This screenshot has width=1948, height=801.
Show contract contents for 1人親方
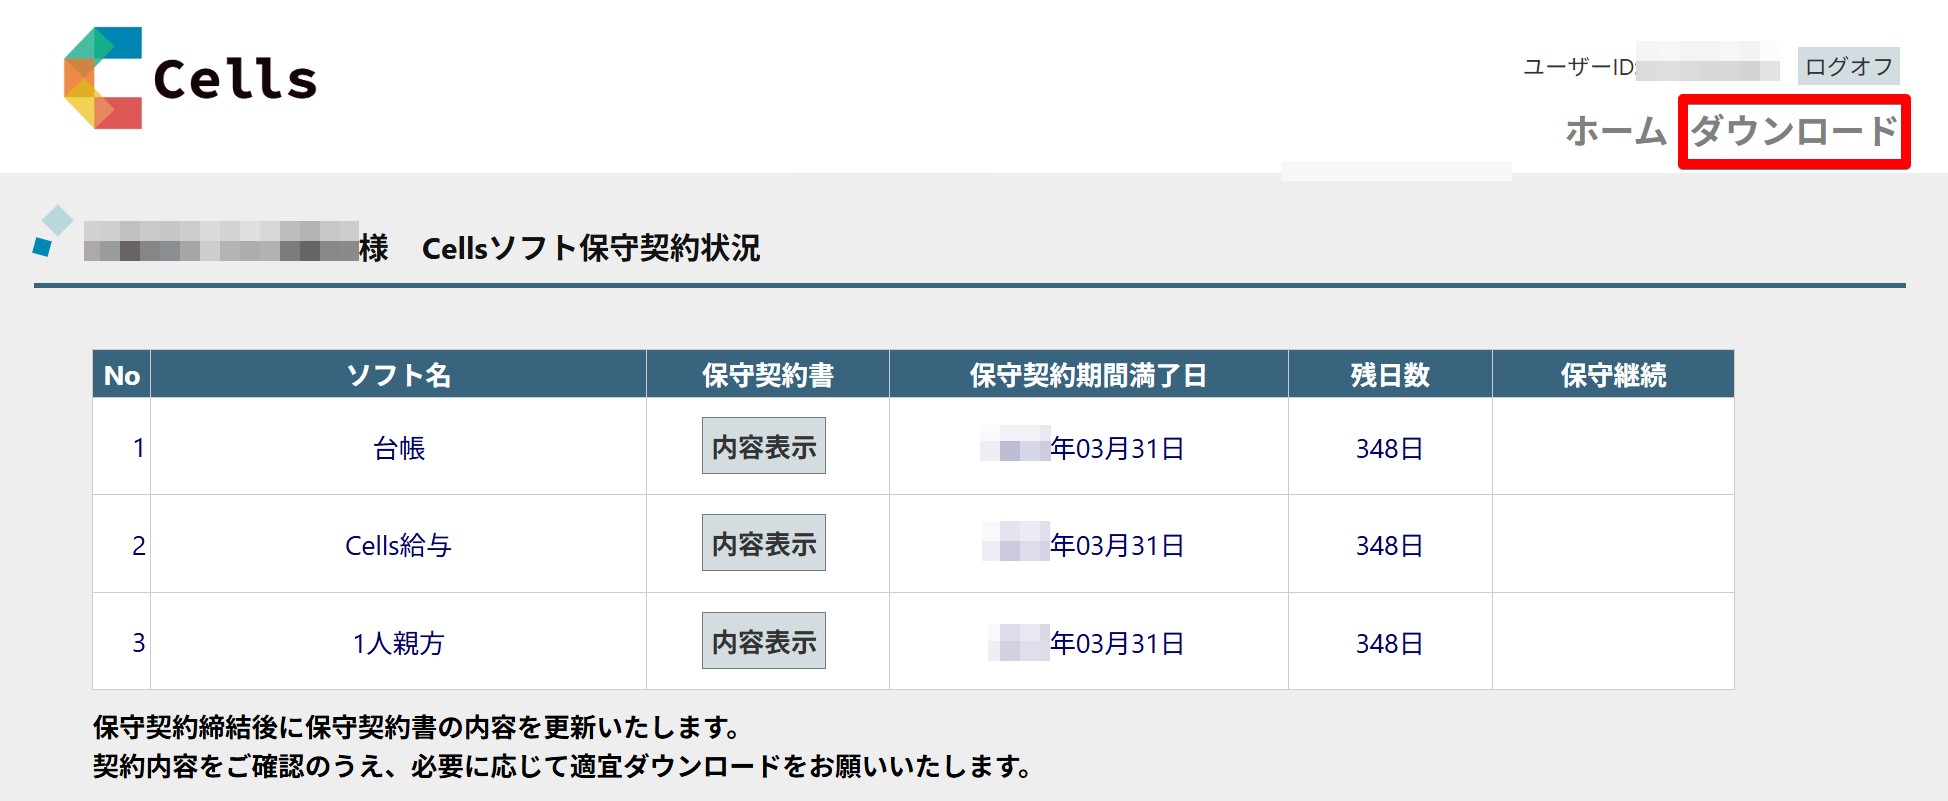tap(764, 641)
